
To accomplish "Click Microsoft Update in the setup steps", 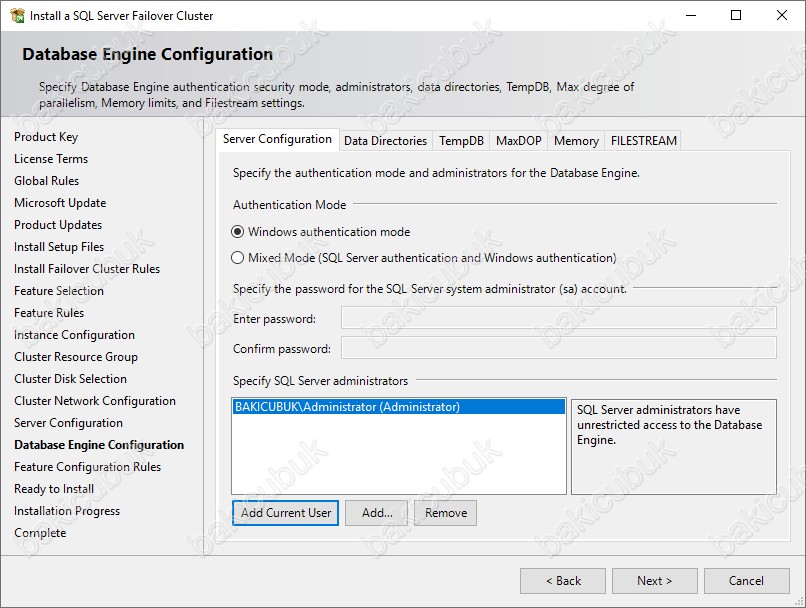I will (60, 203).
